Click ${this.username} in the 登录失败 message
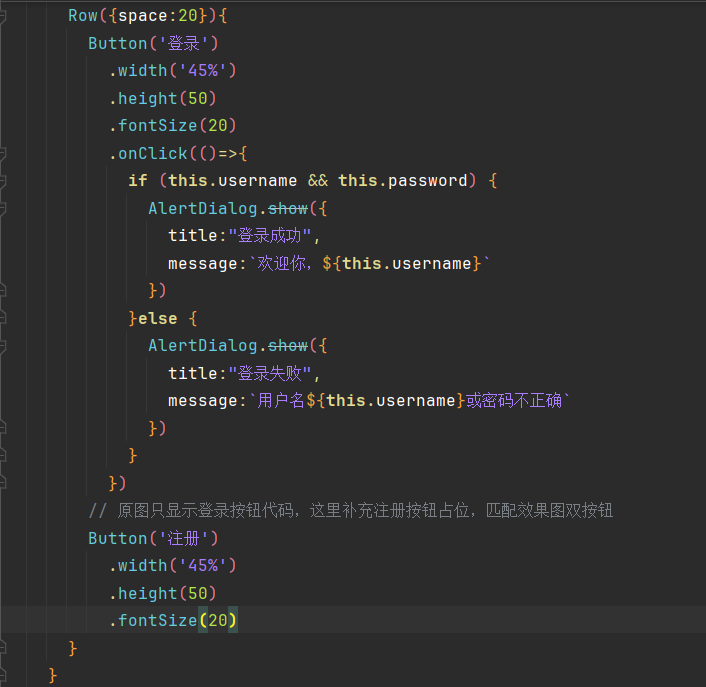 [x=386, y=401]
